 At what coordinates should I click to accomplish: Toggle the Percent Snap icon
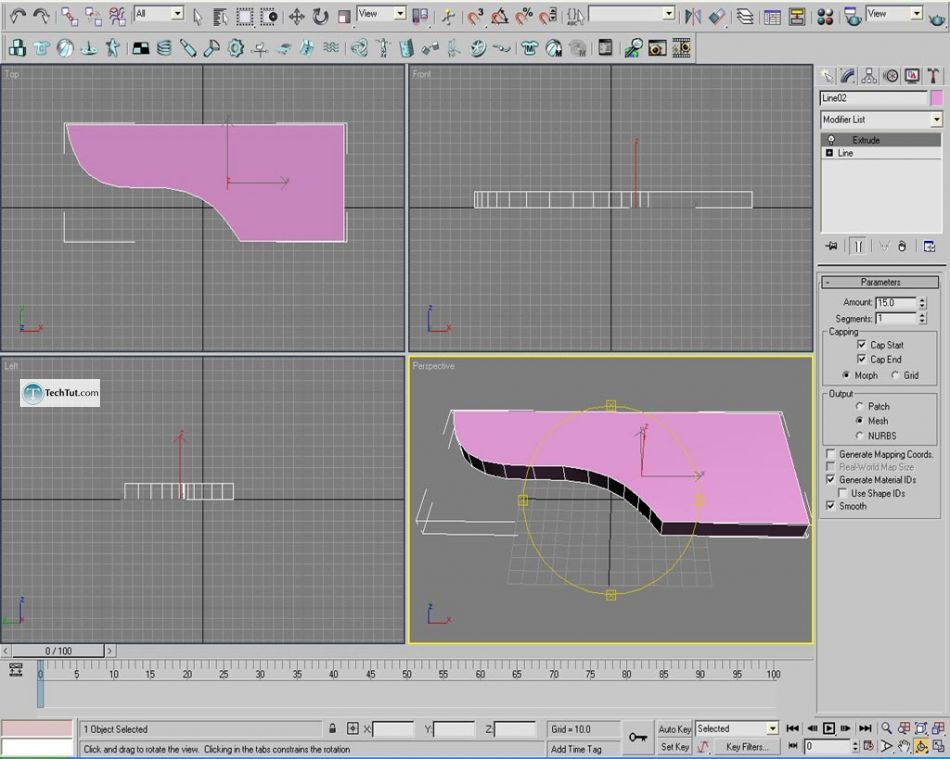point(524,16)
